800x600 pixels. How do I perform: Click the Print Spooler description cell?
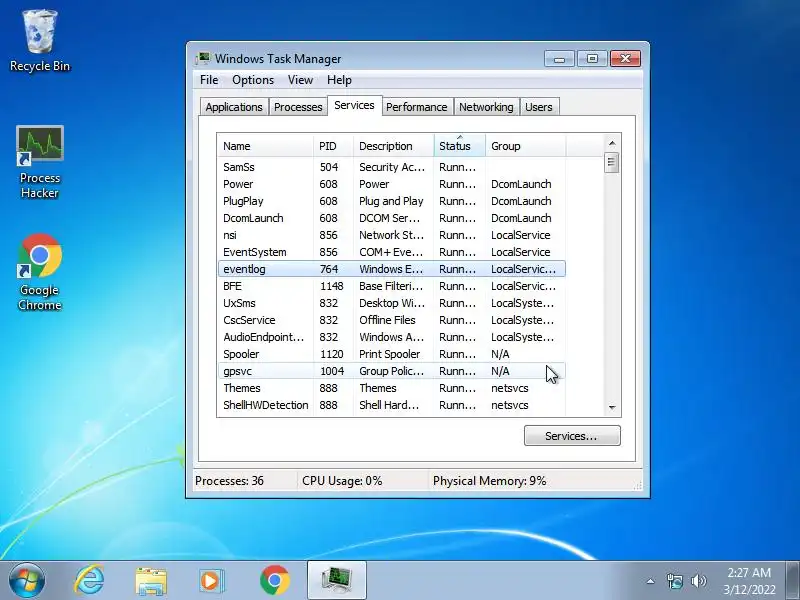pos(390,354)
